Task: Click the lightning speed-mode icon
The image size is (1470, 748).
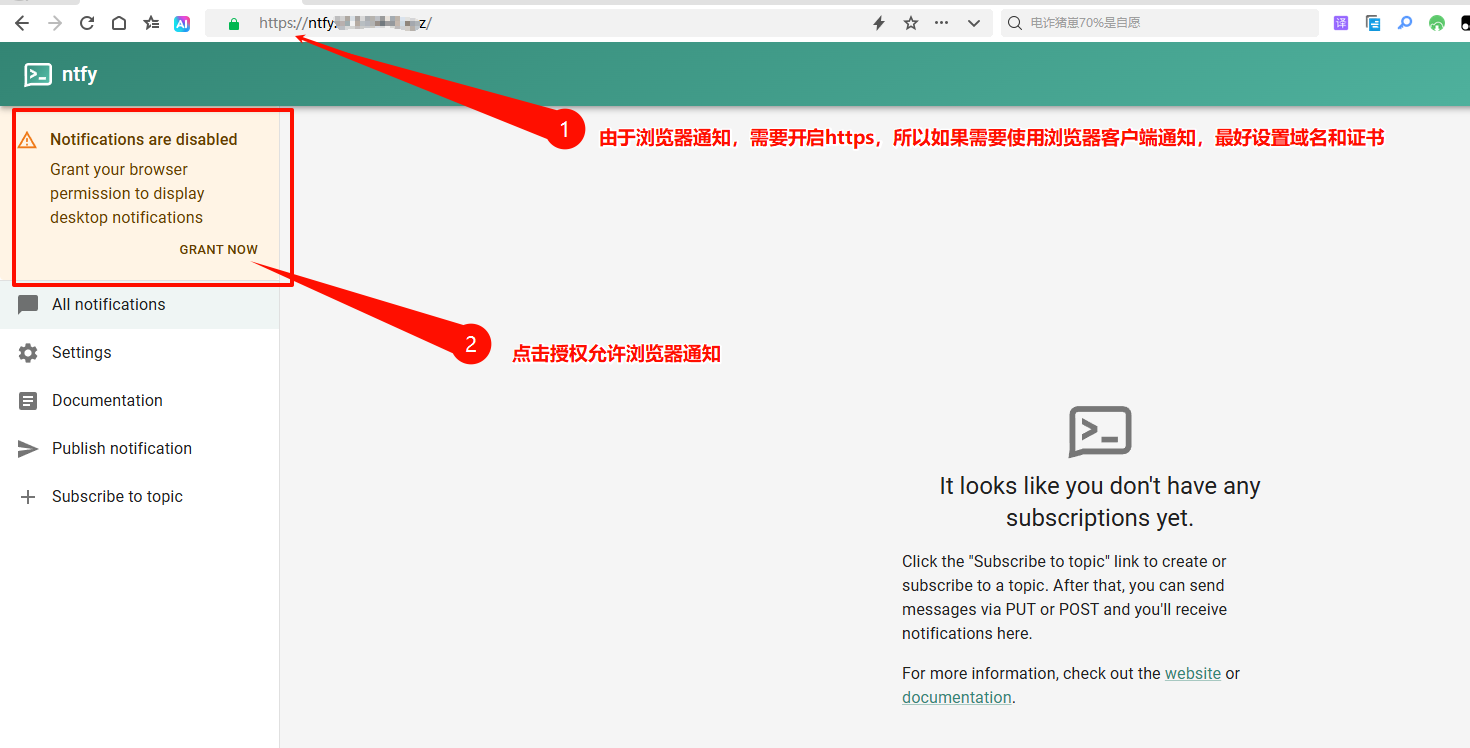Action: click(879, 23)
